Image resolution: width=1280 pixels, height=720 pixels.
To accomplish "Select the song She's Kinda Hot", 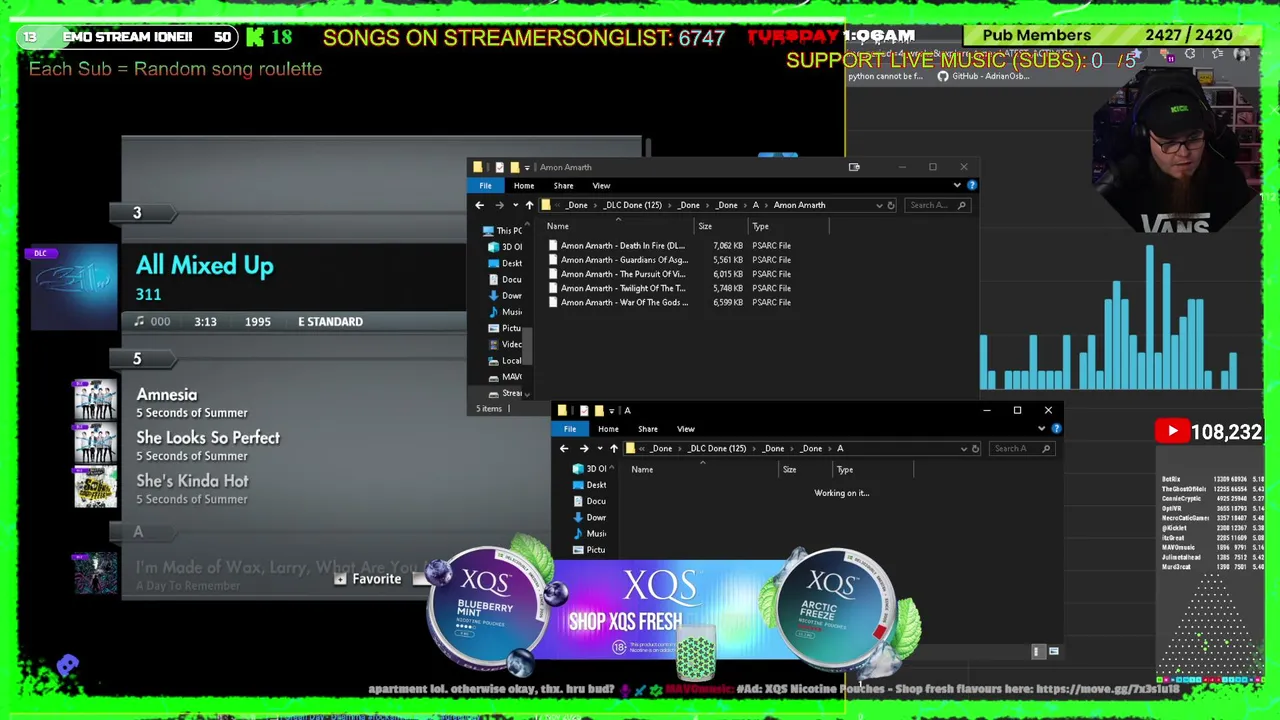I will coord(192,481).
